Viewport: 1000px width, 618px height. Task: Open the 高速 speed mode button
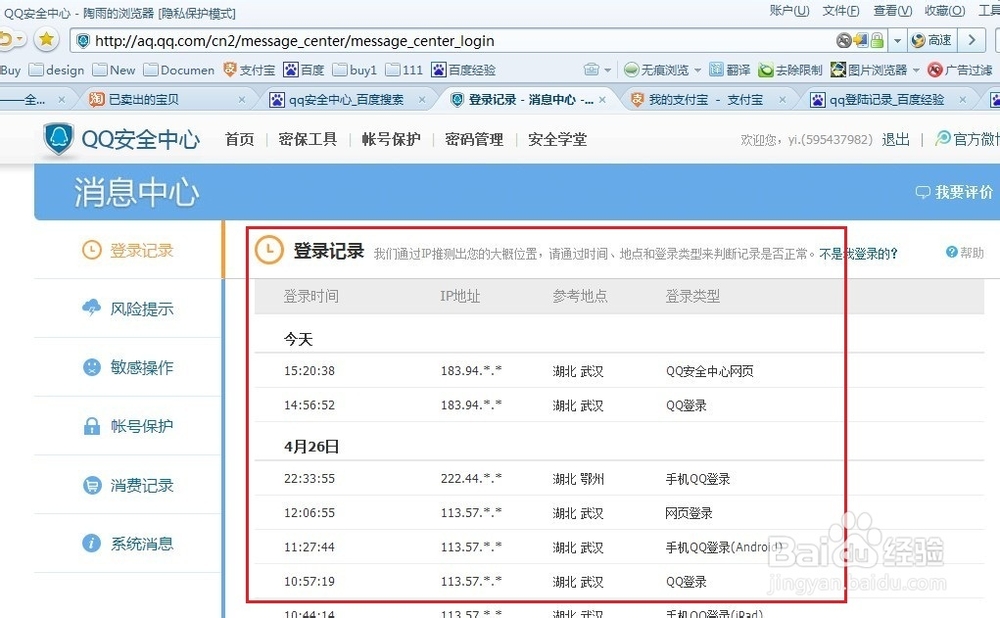pyautogui.click(x=932, y=40)
